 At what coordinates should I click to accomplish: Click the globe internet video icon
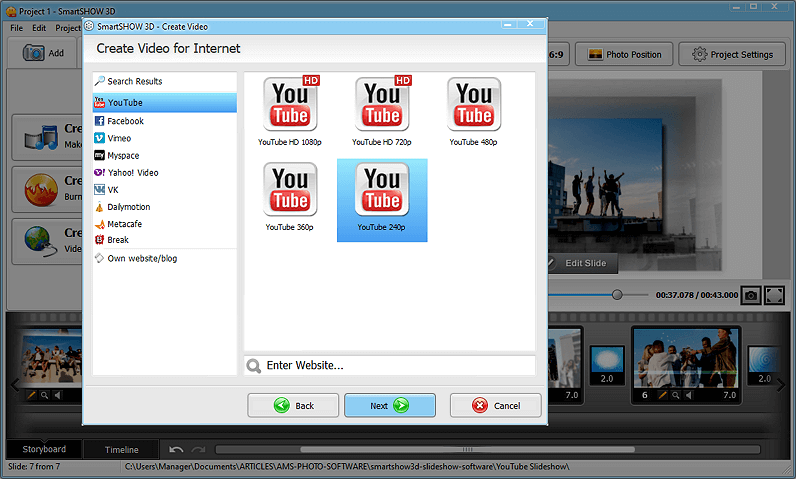[41, 241]
